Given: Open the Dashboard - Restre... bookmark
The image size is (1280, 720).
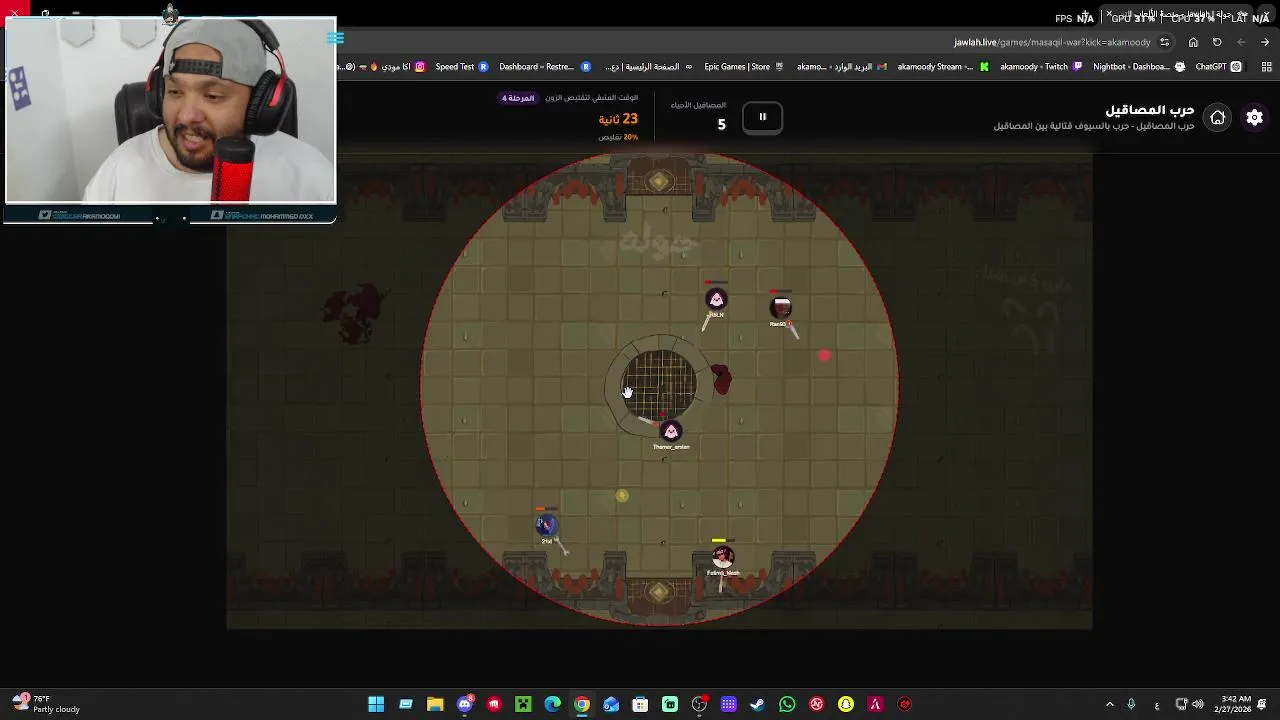Looking at the screenshot, I should pos(543,67).
